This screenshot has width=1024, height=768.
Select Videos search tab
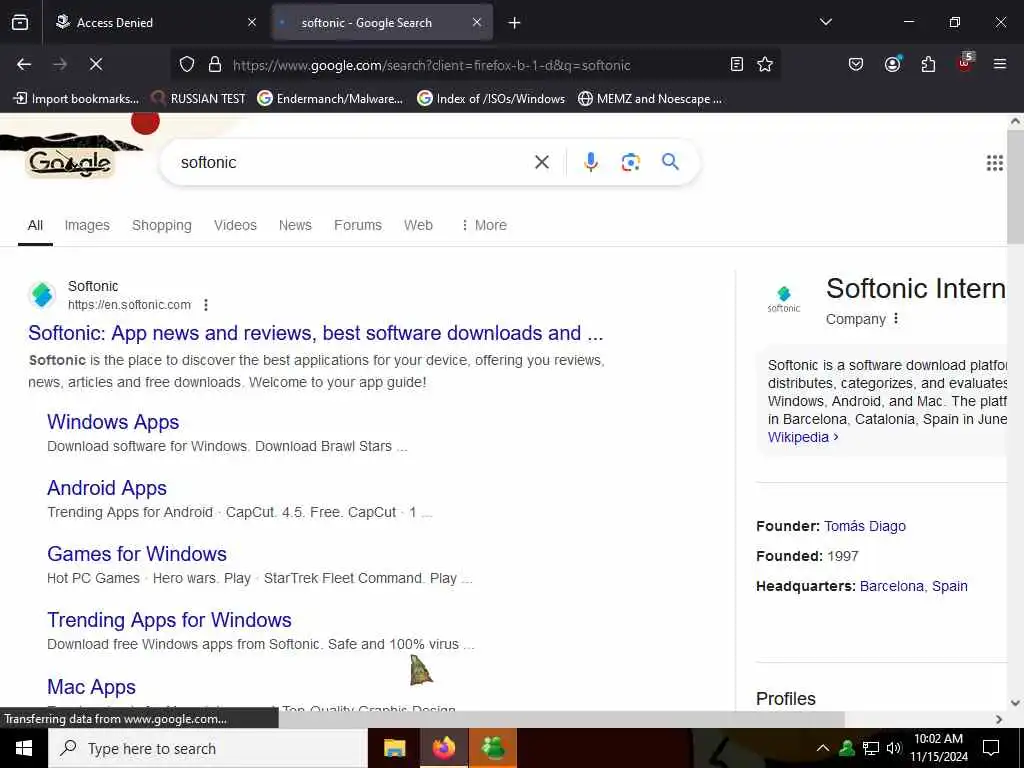tap(235, 225)
